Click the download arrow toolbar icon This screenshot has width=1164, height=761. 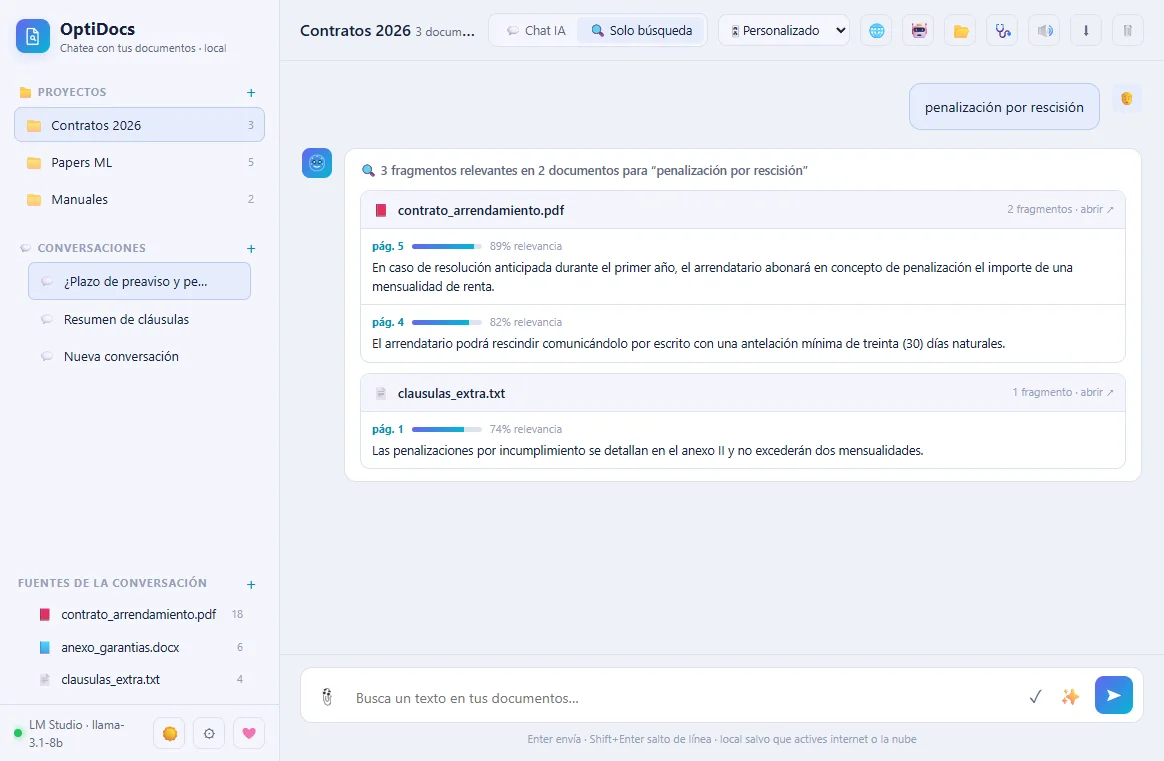(1086, 30)
